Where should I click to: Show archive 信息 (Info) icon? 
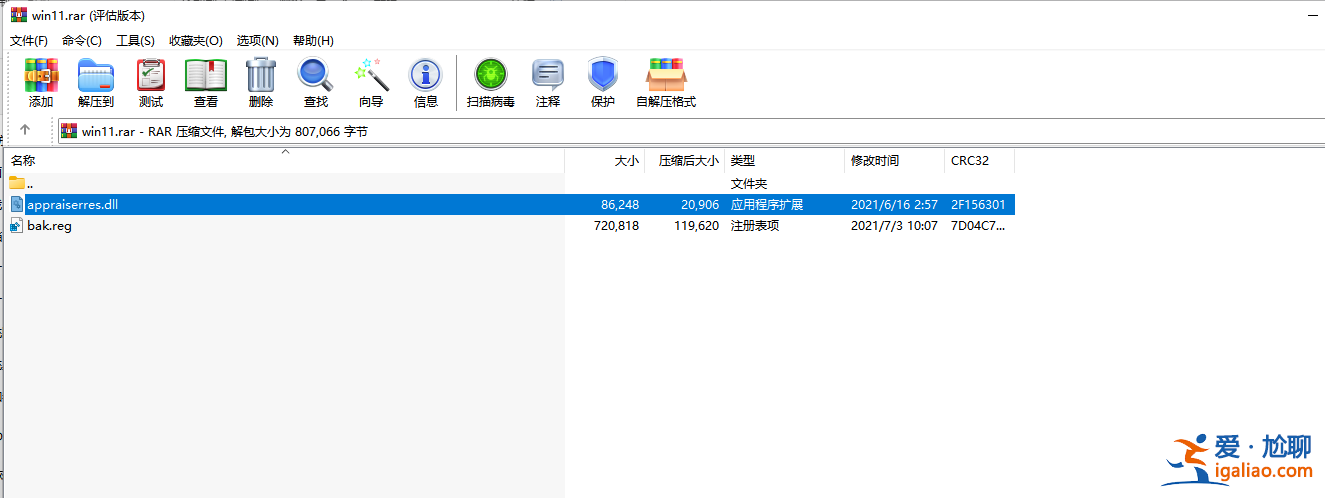pos(426,76)
